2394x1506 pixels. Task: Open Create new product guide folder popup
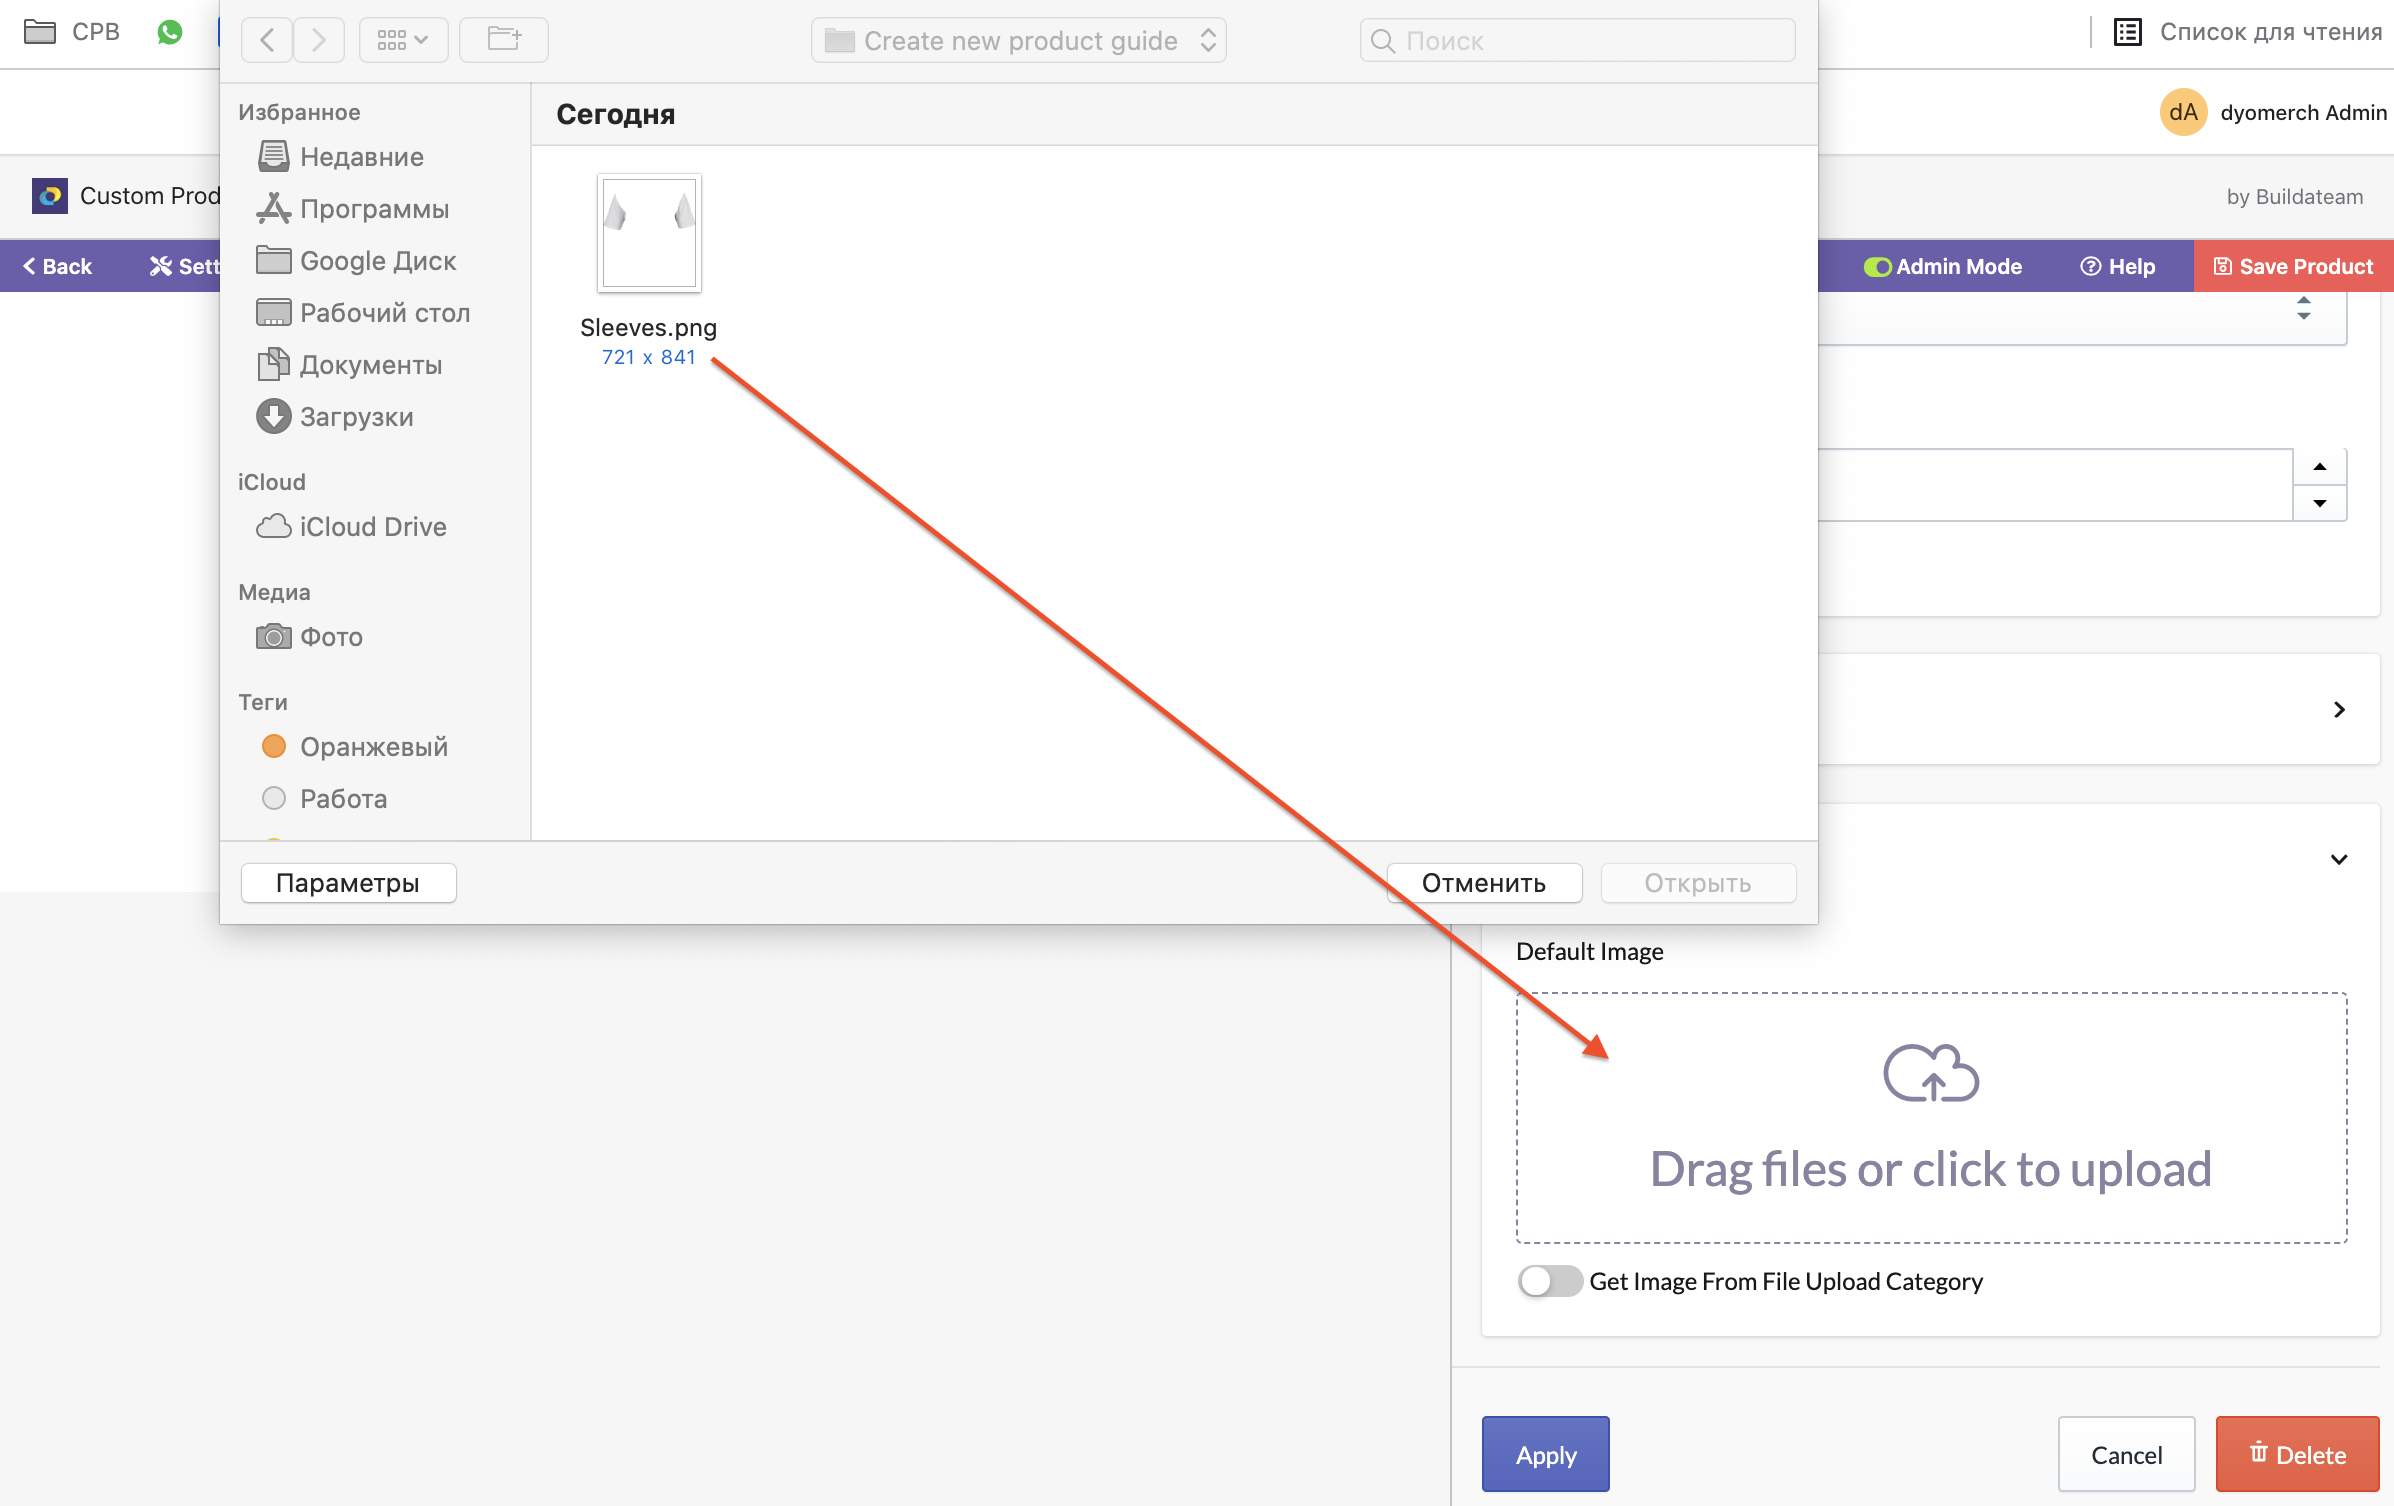click(1019, 40)
